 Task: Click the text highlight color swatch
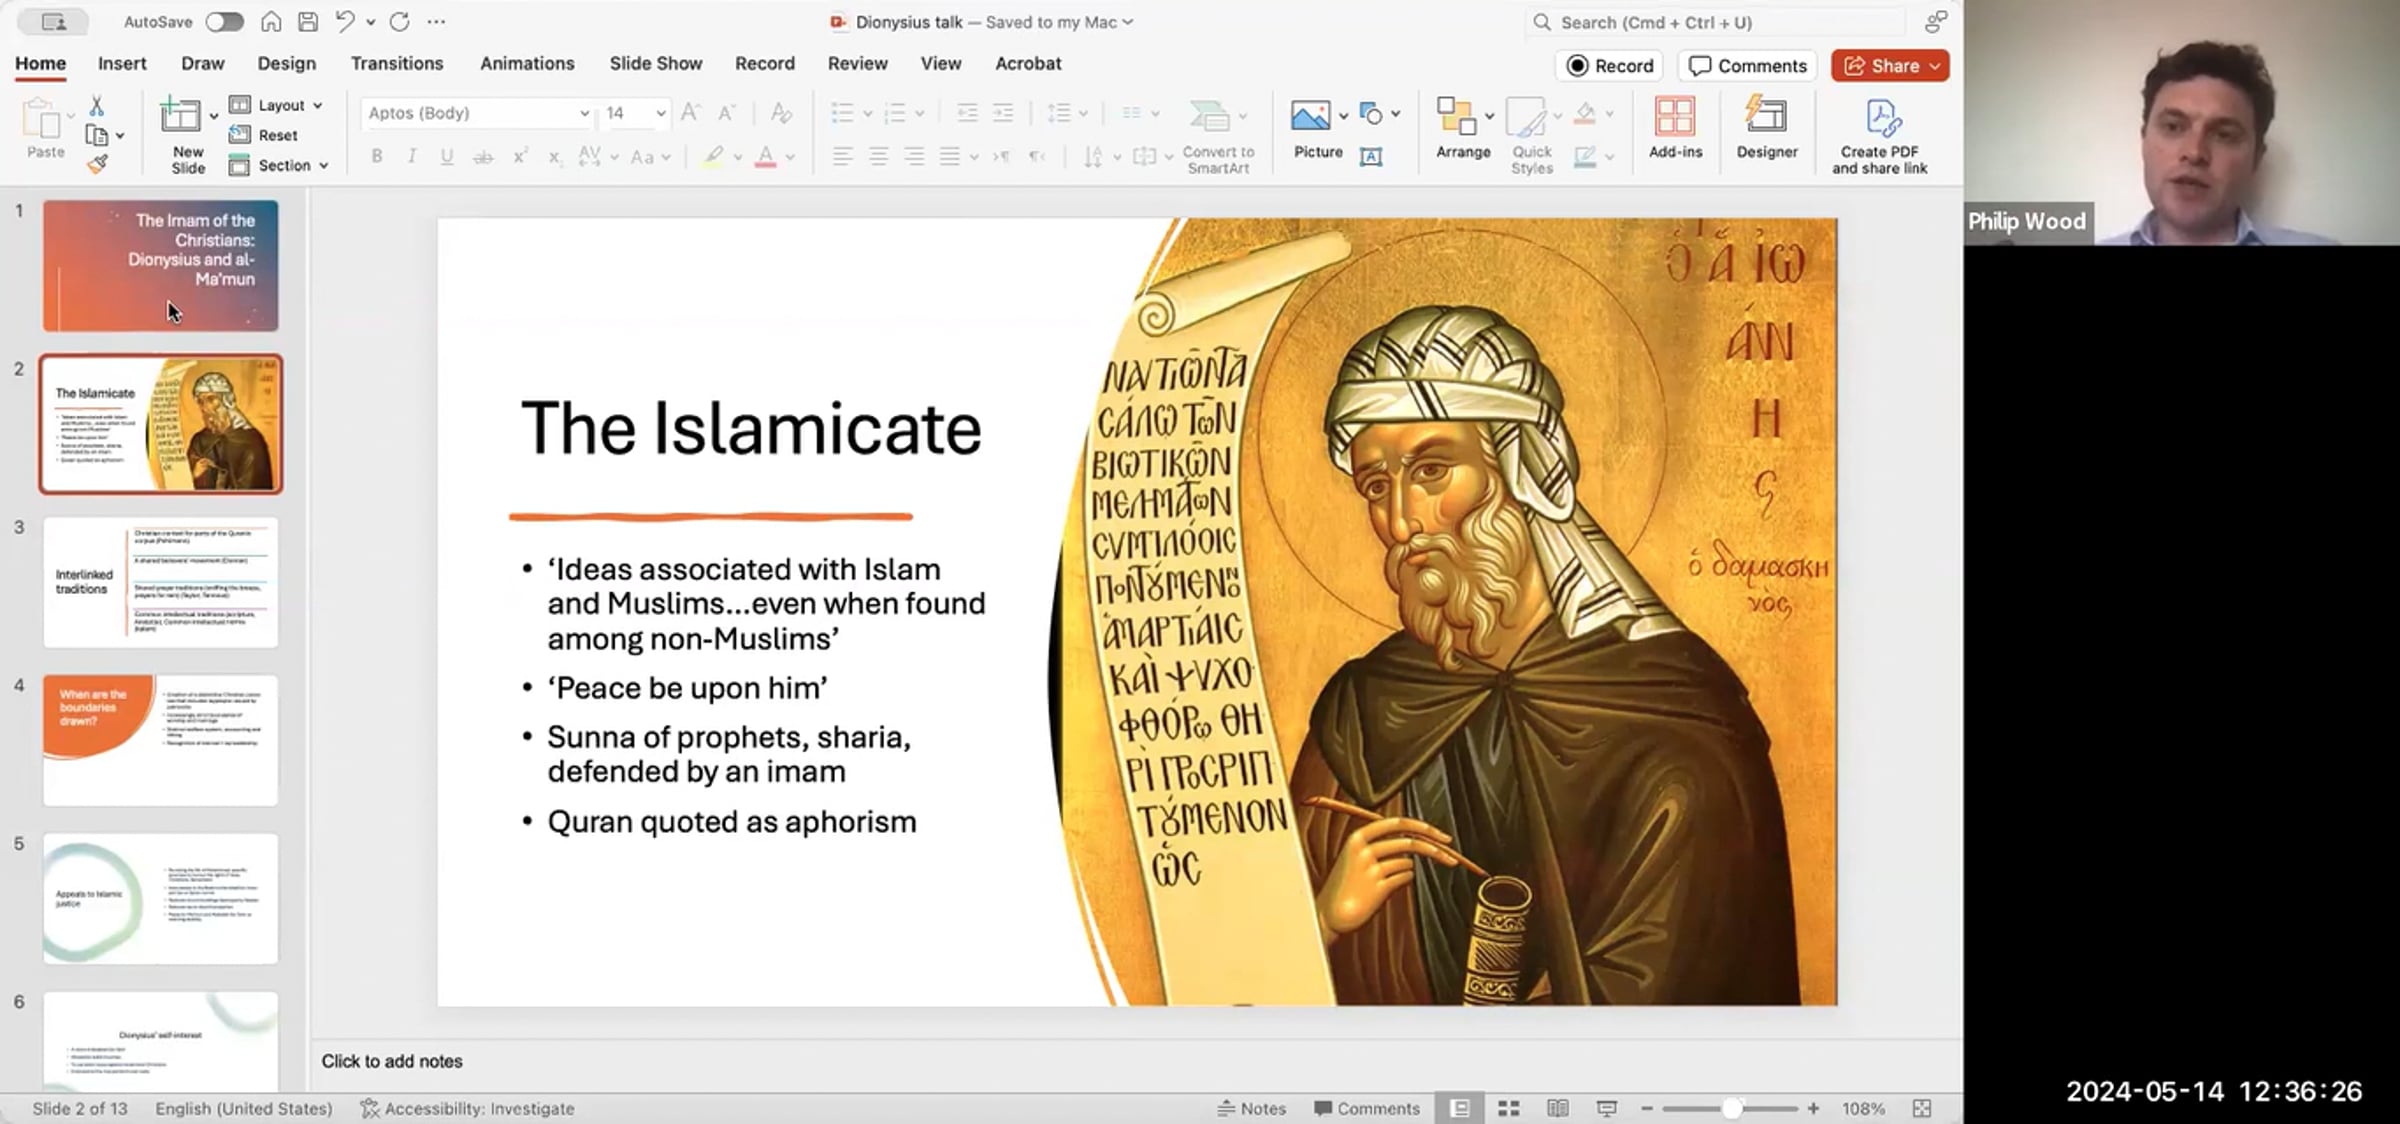coord(713,156)
